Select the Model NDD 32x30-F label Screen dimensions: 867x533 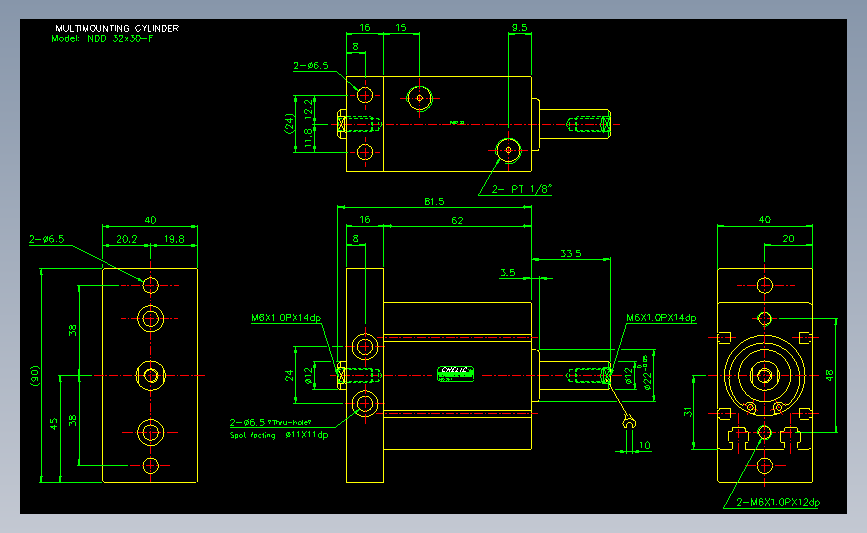tap(102, 39)
